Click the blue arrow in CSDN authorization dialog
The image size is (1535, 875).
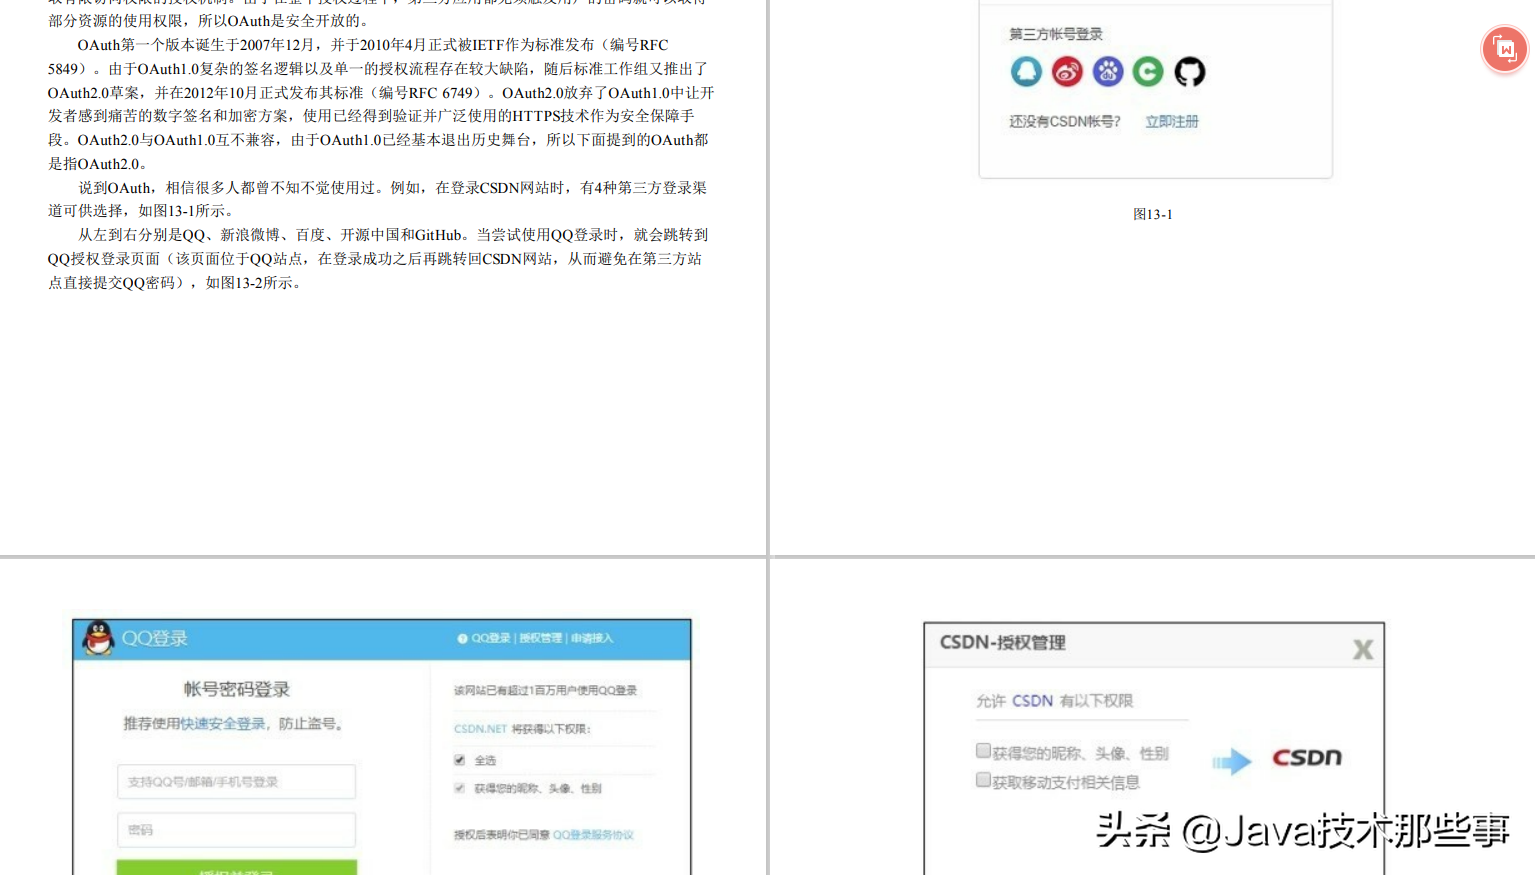(x=1232, y=762)
